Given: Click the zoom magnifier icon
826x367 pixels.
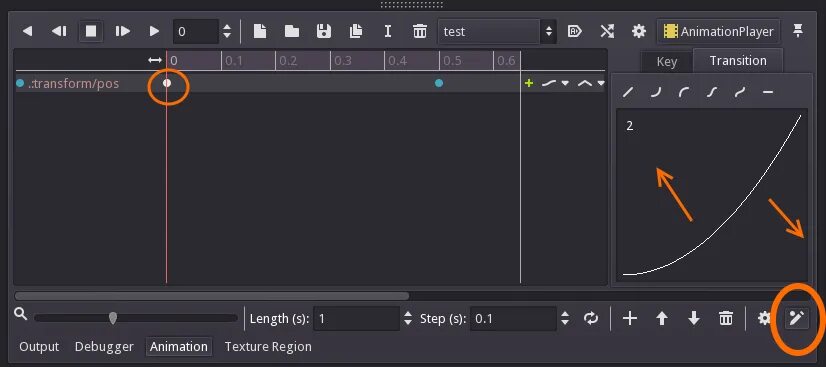Looking at the screenshot, I should [x=21, y=314].
